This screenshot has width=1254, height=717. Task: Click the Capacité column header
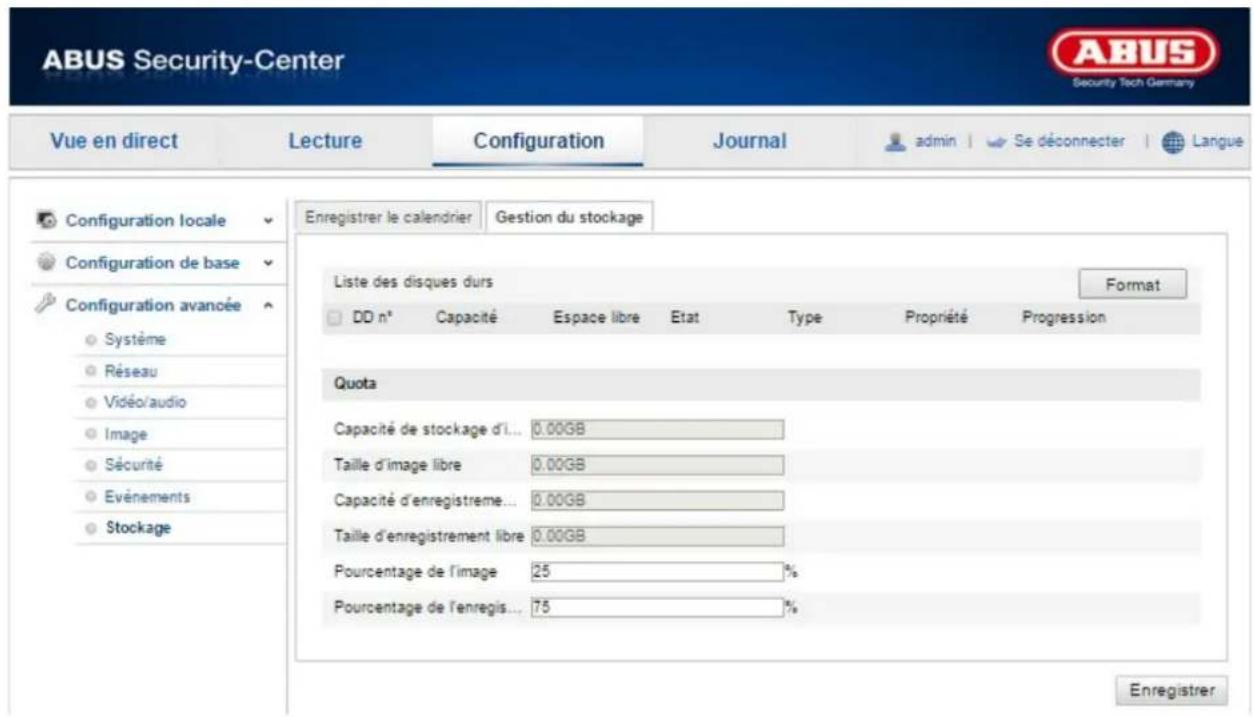[466, 318]
